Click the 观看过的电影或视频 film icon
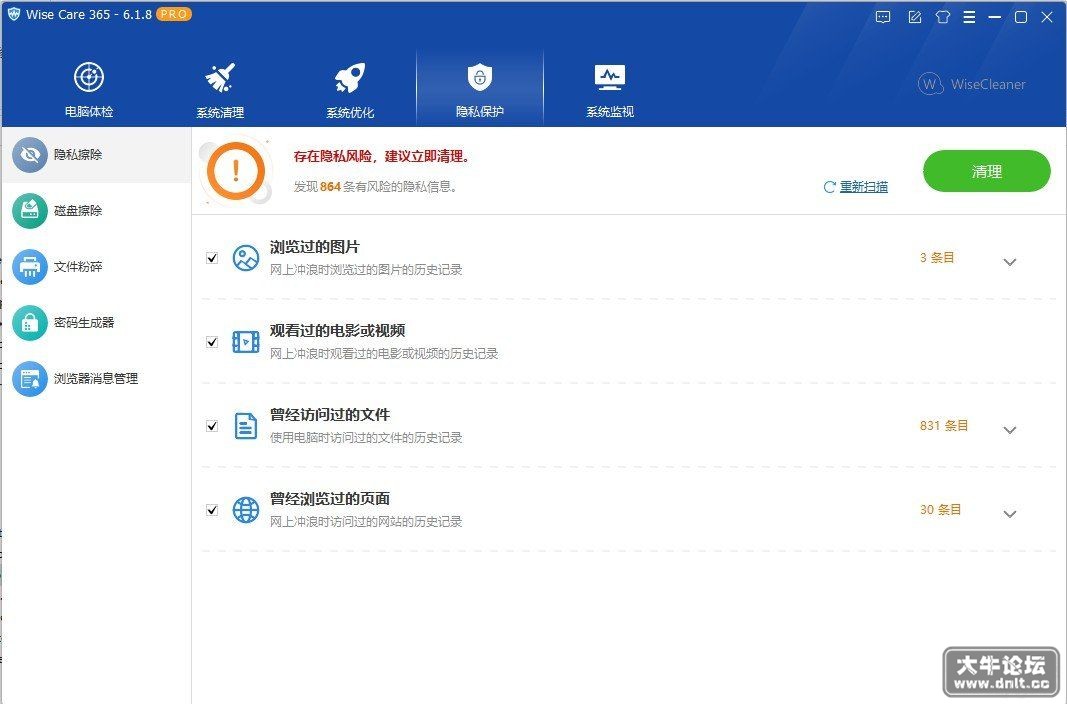This screenshot has height=704, width=1067. 246,341
